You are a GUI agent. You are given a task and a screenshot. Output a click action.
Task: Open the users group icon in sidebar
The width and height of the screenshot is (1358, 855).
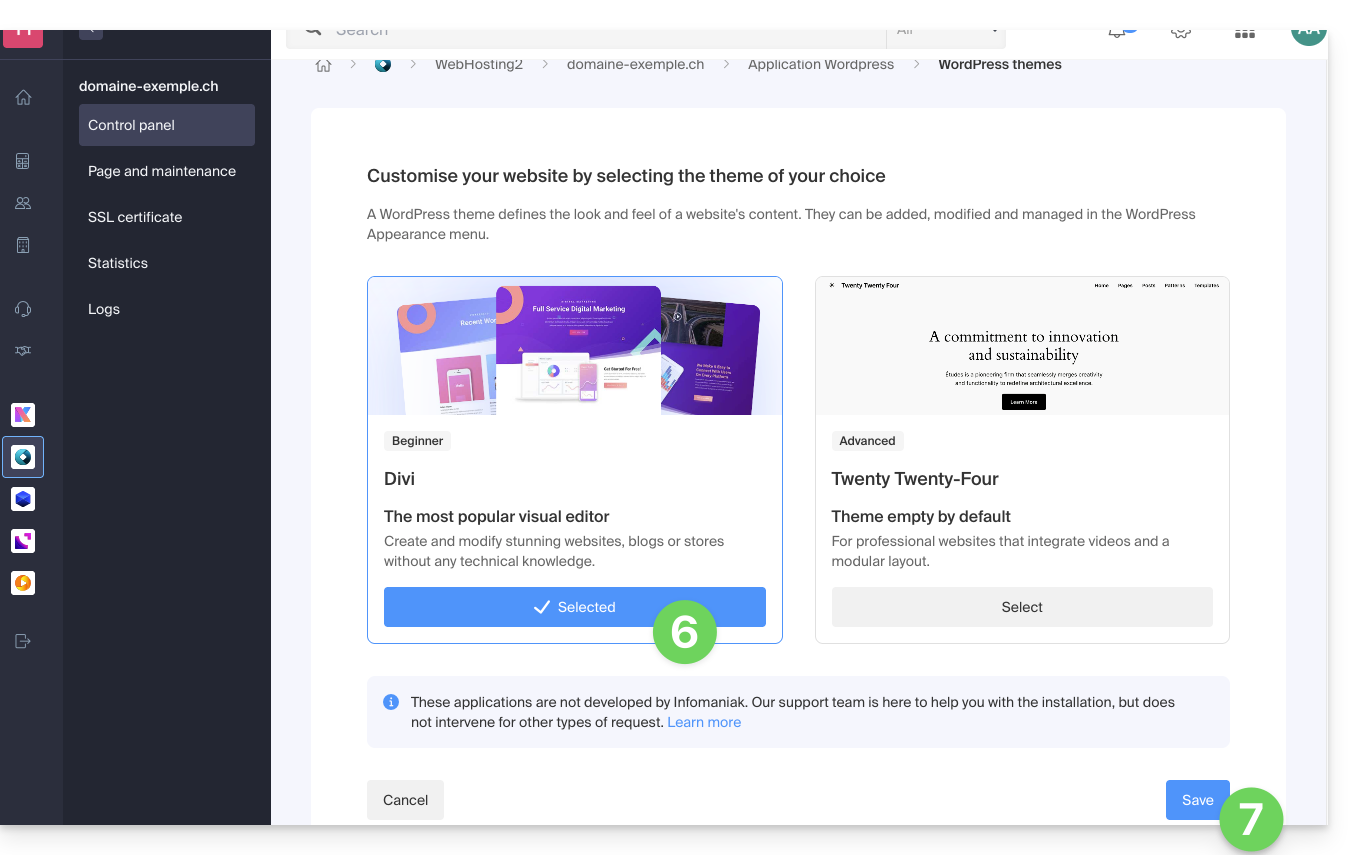(23, 203)
